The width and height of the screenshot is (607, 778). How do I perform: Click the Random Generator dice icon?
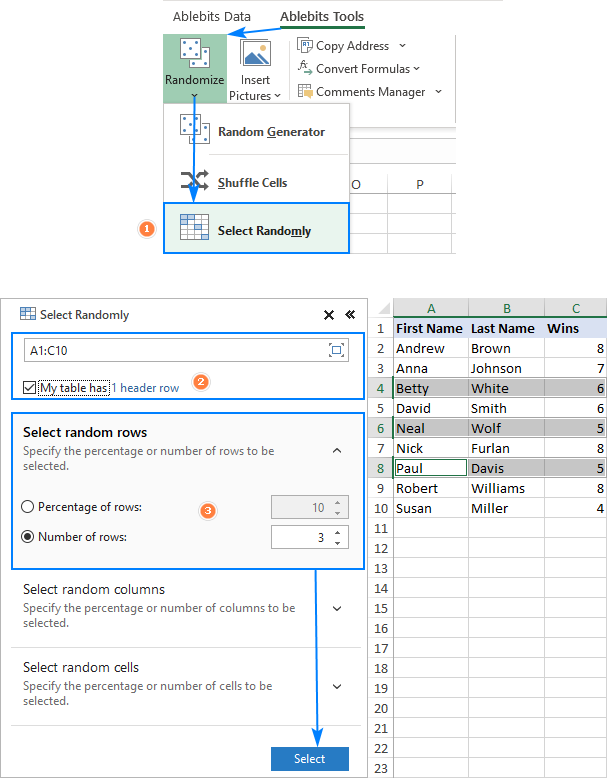[x=195, y=129]
